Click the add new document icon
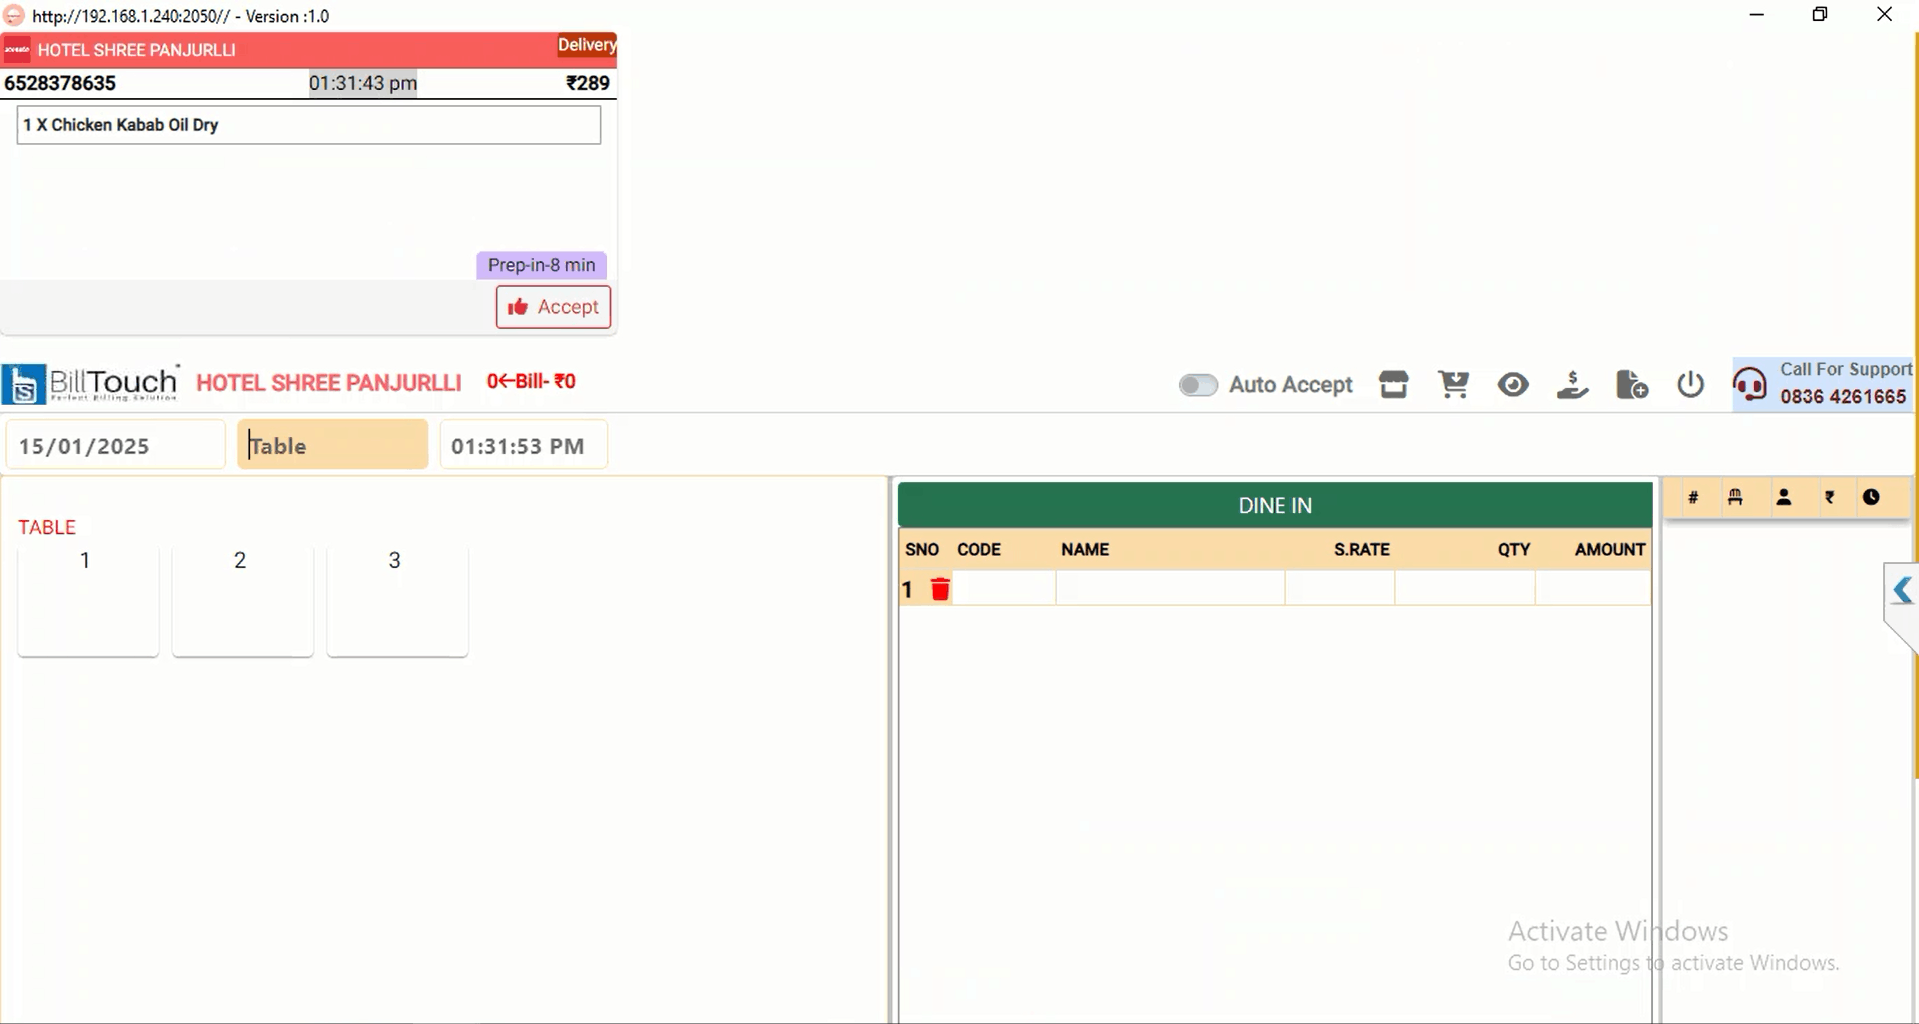 (1631, 385)
